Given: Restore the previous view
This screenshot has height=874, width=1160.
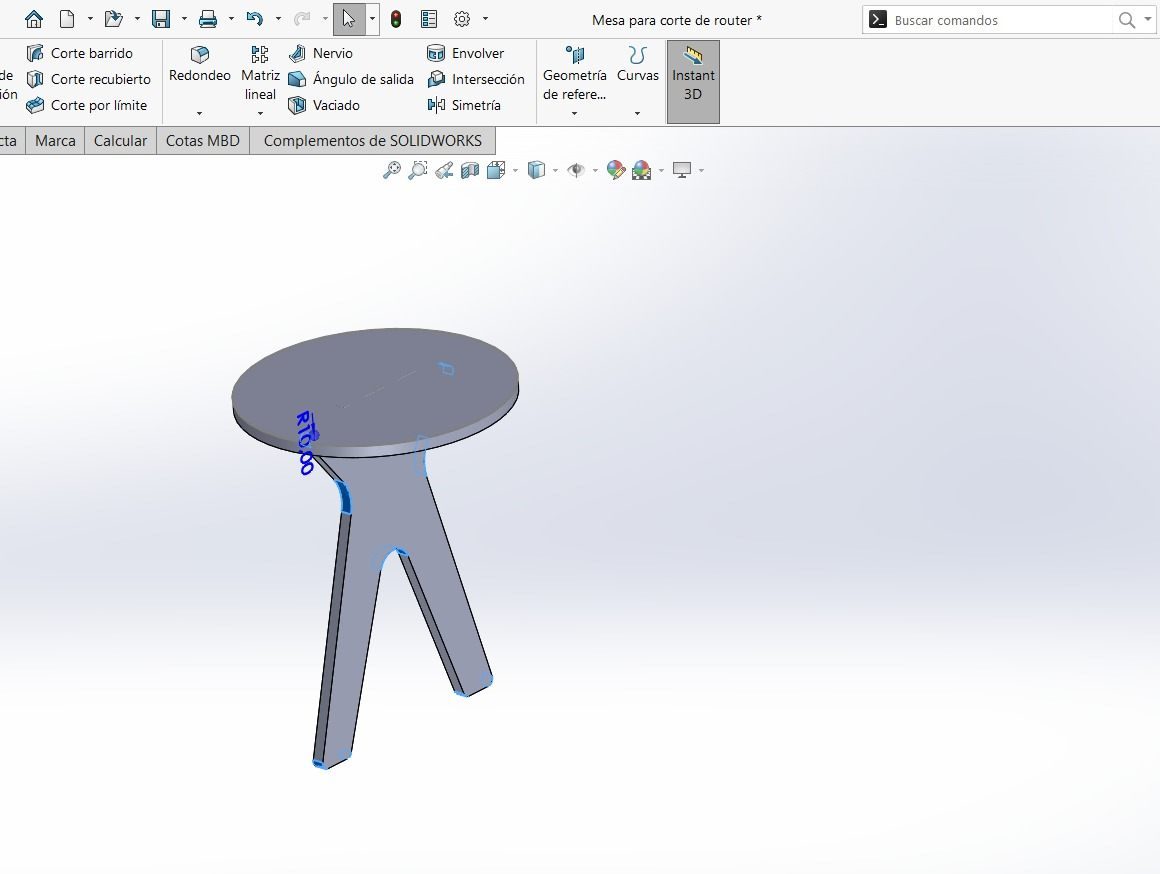Looking at the screenshot, I should (x=444, y=170).
